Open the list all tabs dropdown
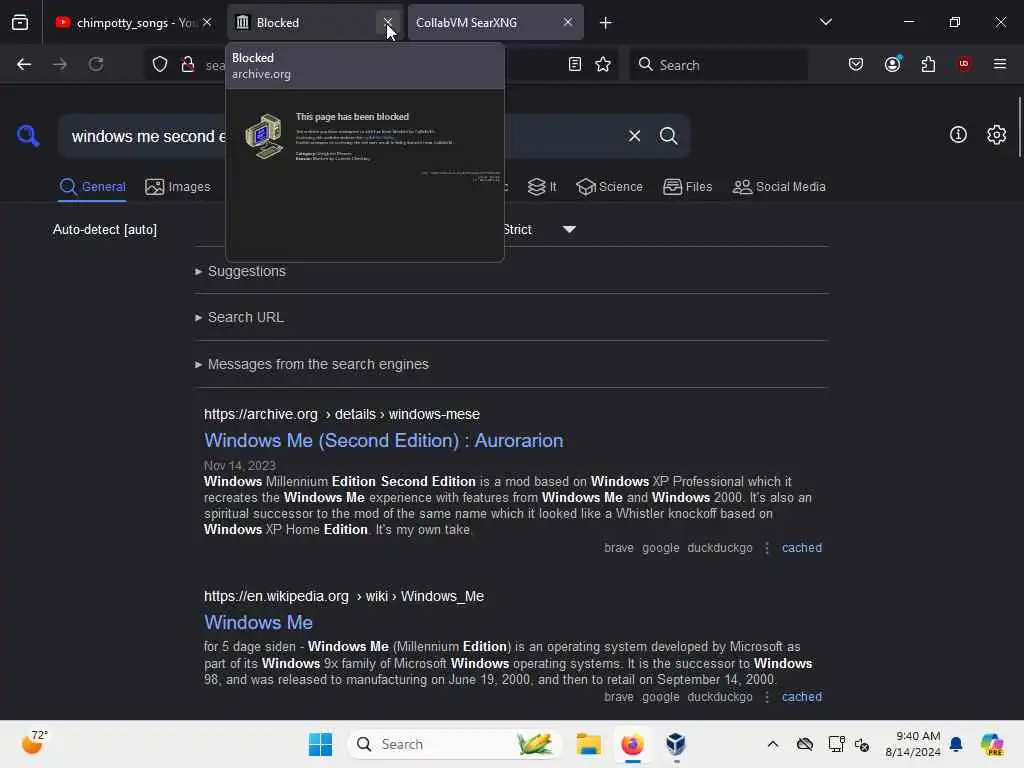 coord(825,22)
